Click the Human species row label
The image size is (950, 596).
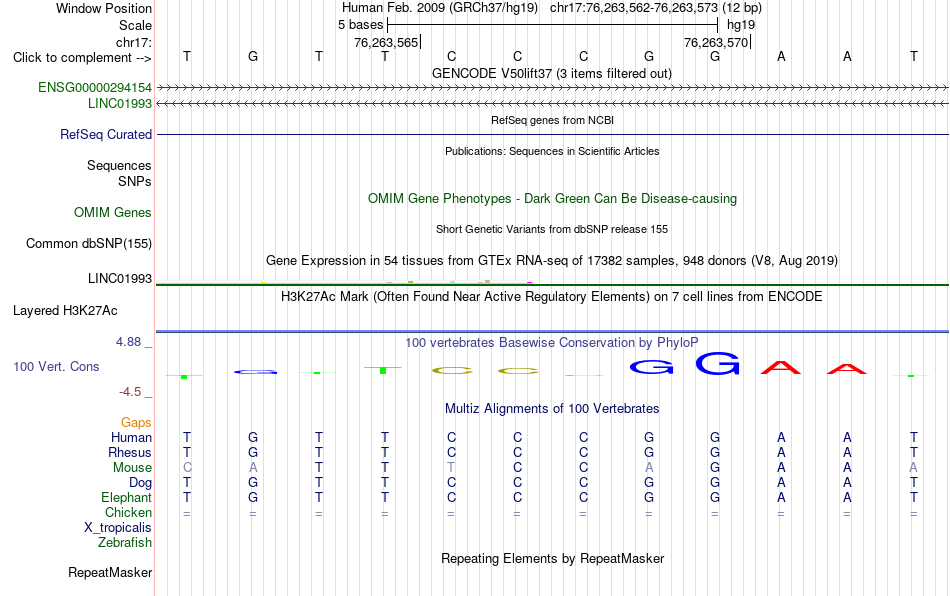tap(131, 437)
